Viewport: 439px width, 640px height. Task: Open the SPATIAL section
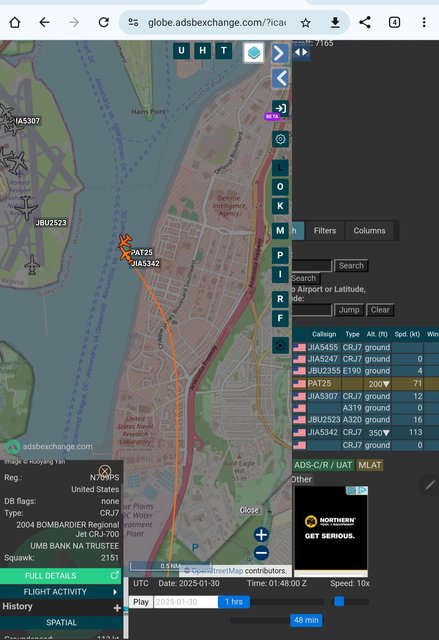click(61, 622)
